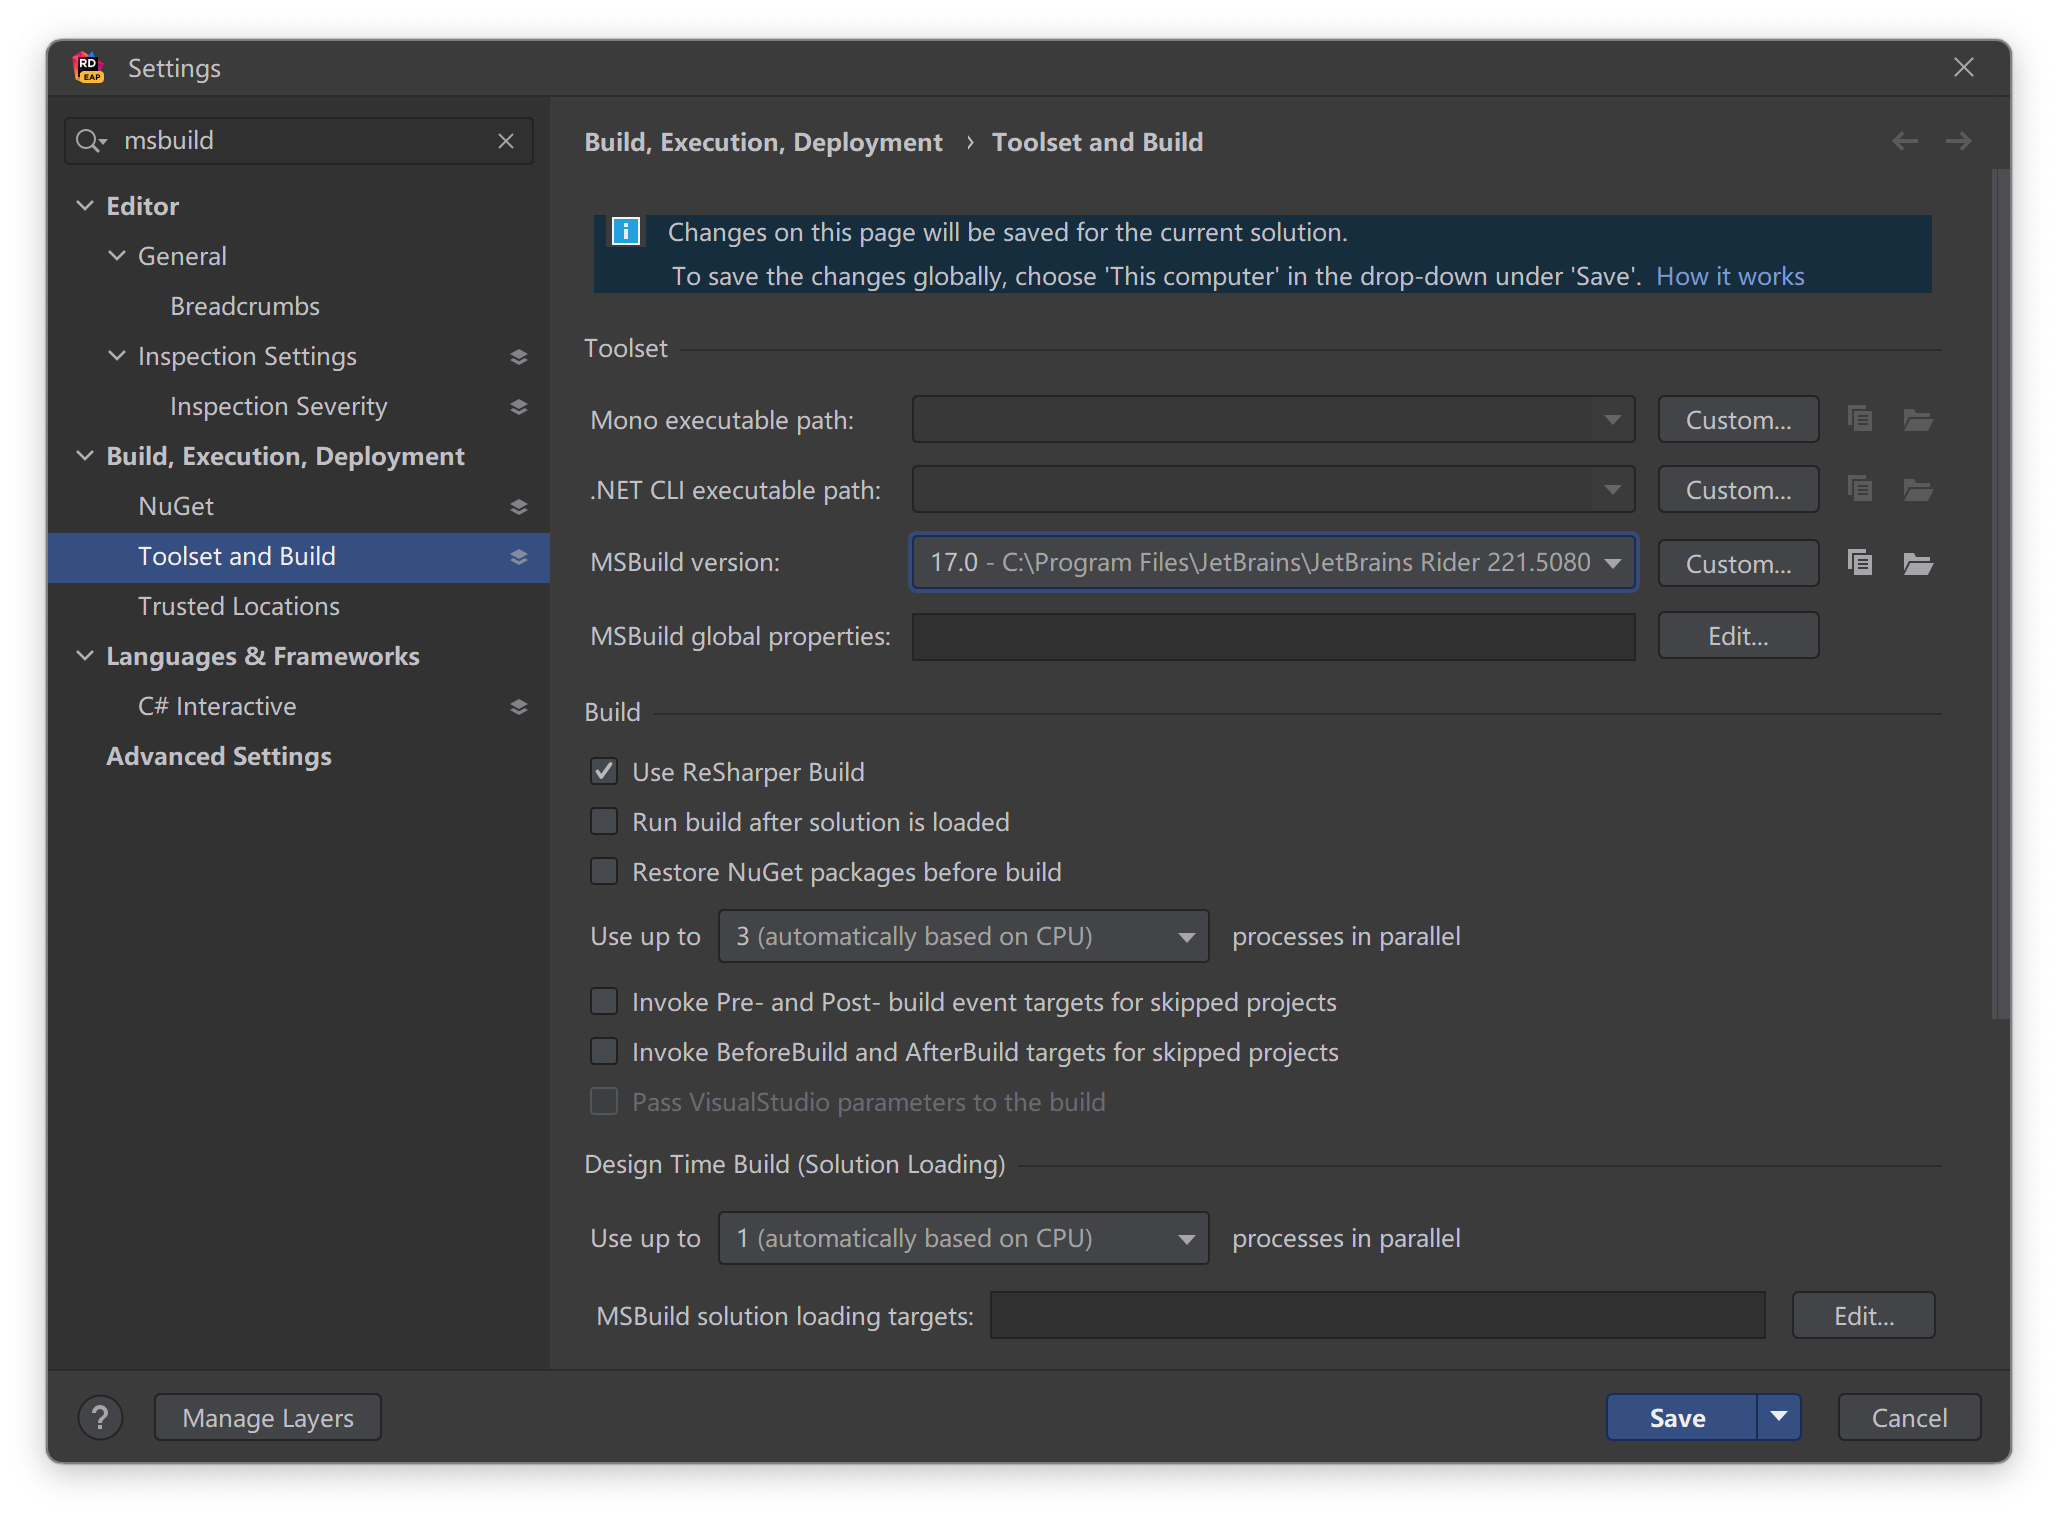The image size is (2058, 1518).
Task: Copy the .NET CLI executable path
Action: pos(1860,489)
